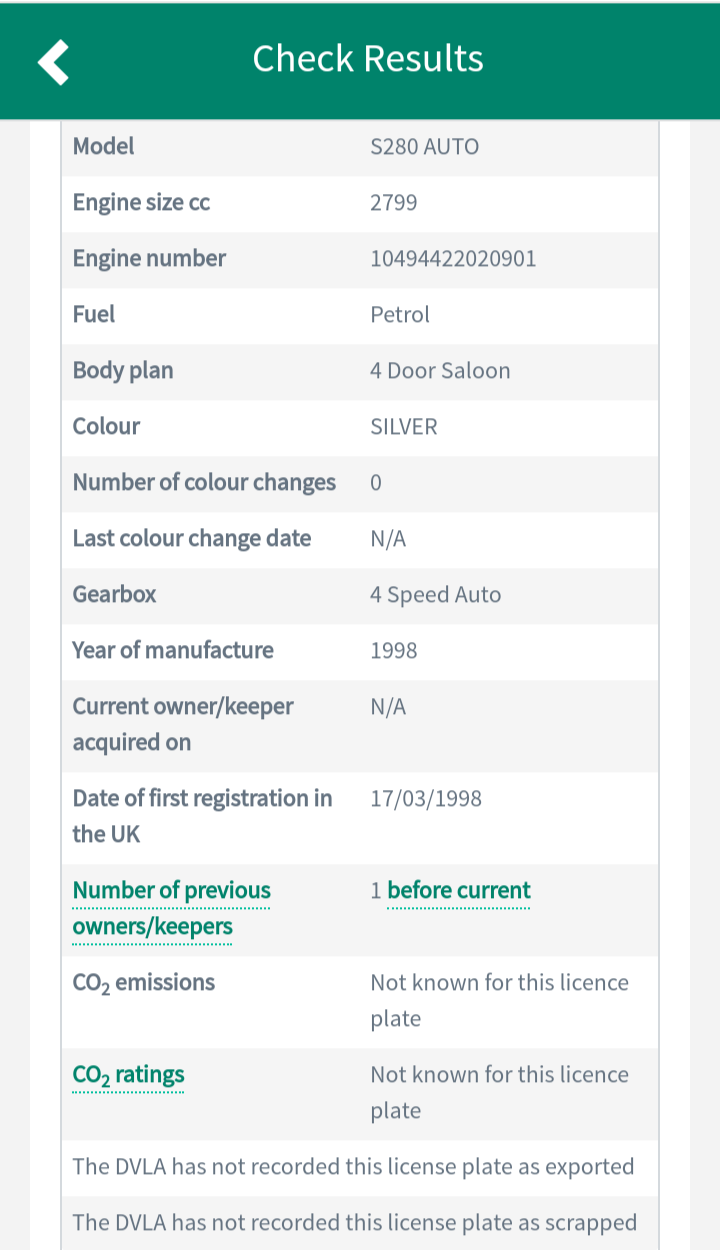Tap the Model value S280 AUTO
This screenshot has height=1250, width=720.
[425, 147]
